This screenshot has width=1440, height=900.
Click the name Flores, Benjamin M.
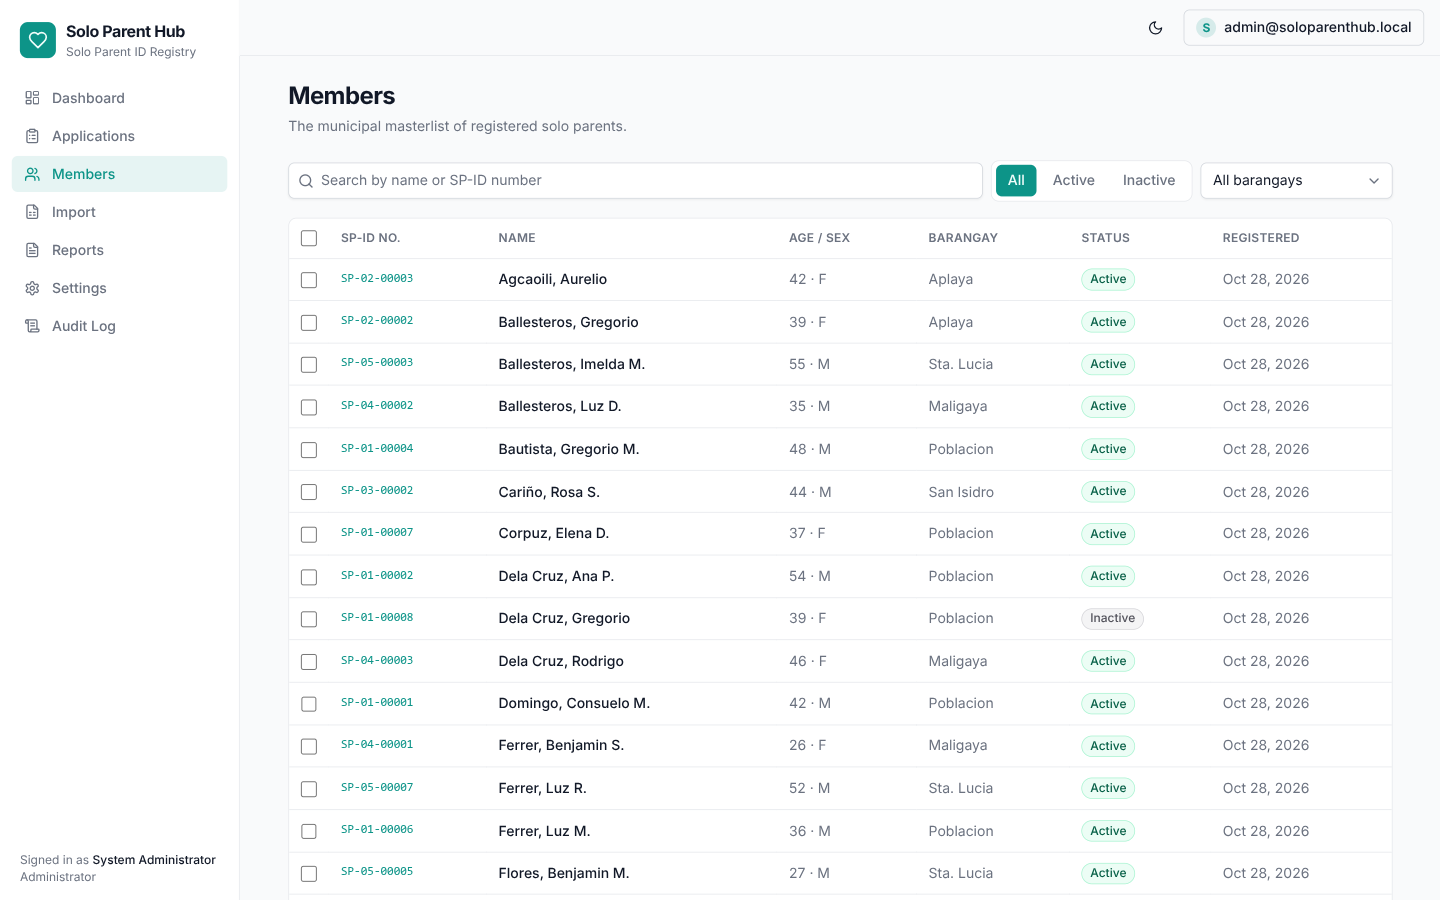tap(564, 874)
